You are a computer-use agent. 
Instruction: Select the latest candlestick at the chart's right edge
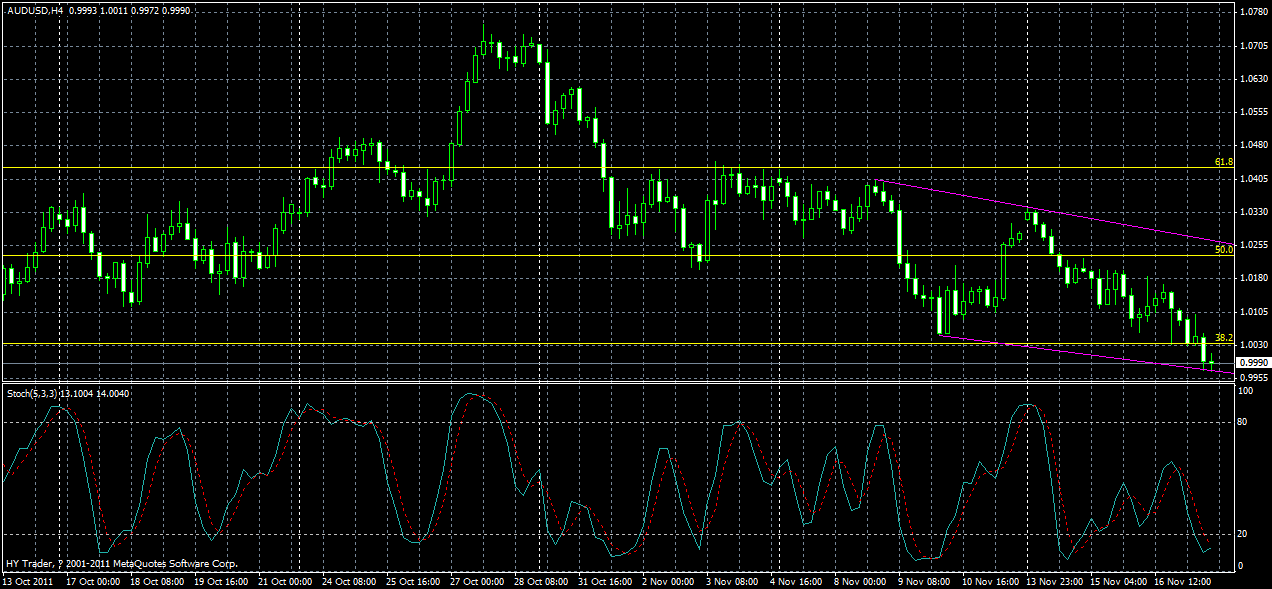[x=1212, y=360]
